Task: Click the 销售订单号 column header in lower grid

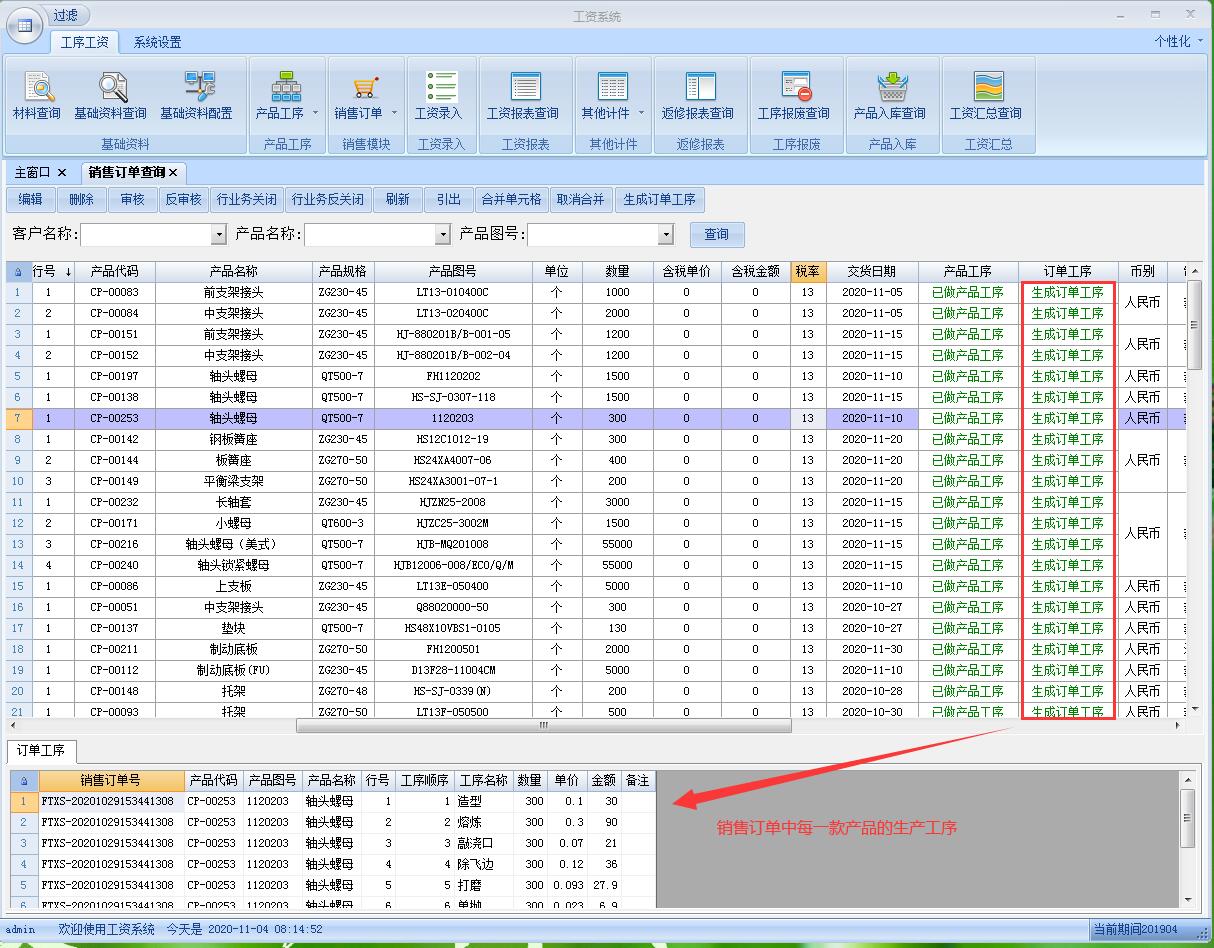Action: pyautogui.click(x=110, y=780)
